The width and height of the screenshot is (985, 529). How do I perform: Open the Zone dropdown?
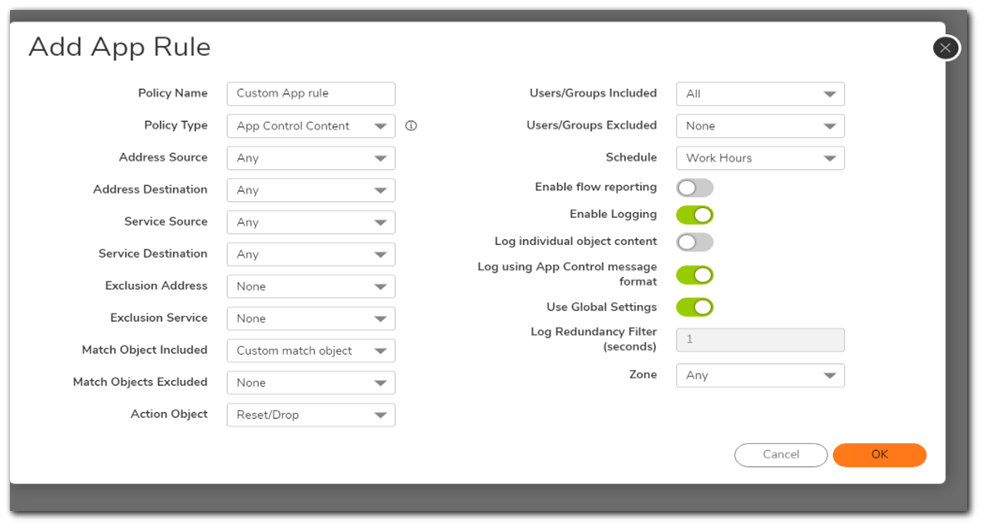760,375
